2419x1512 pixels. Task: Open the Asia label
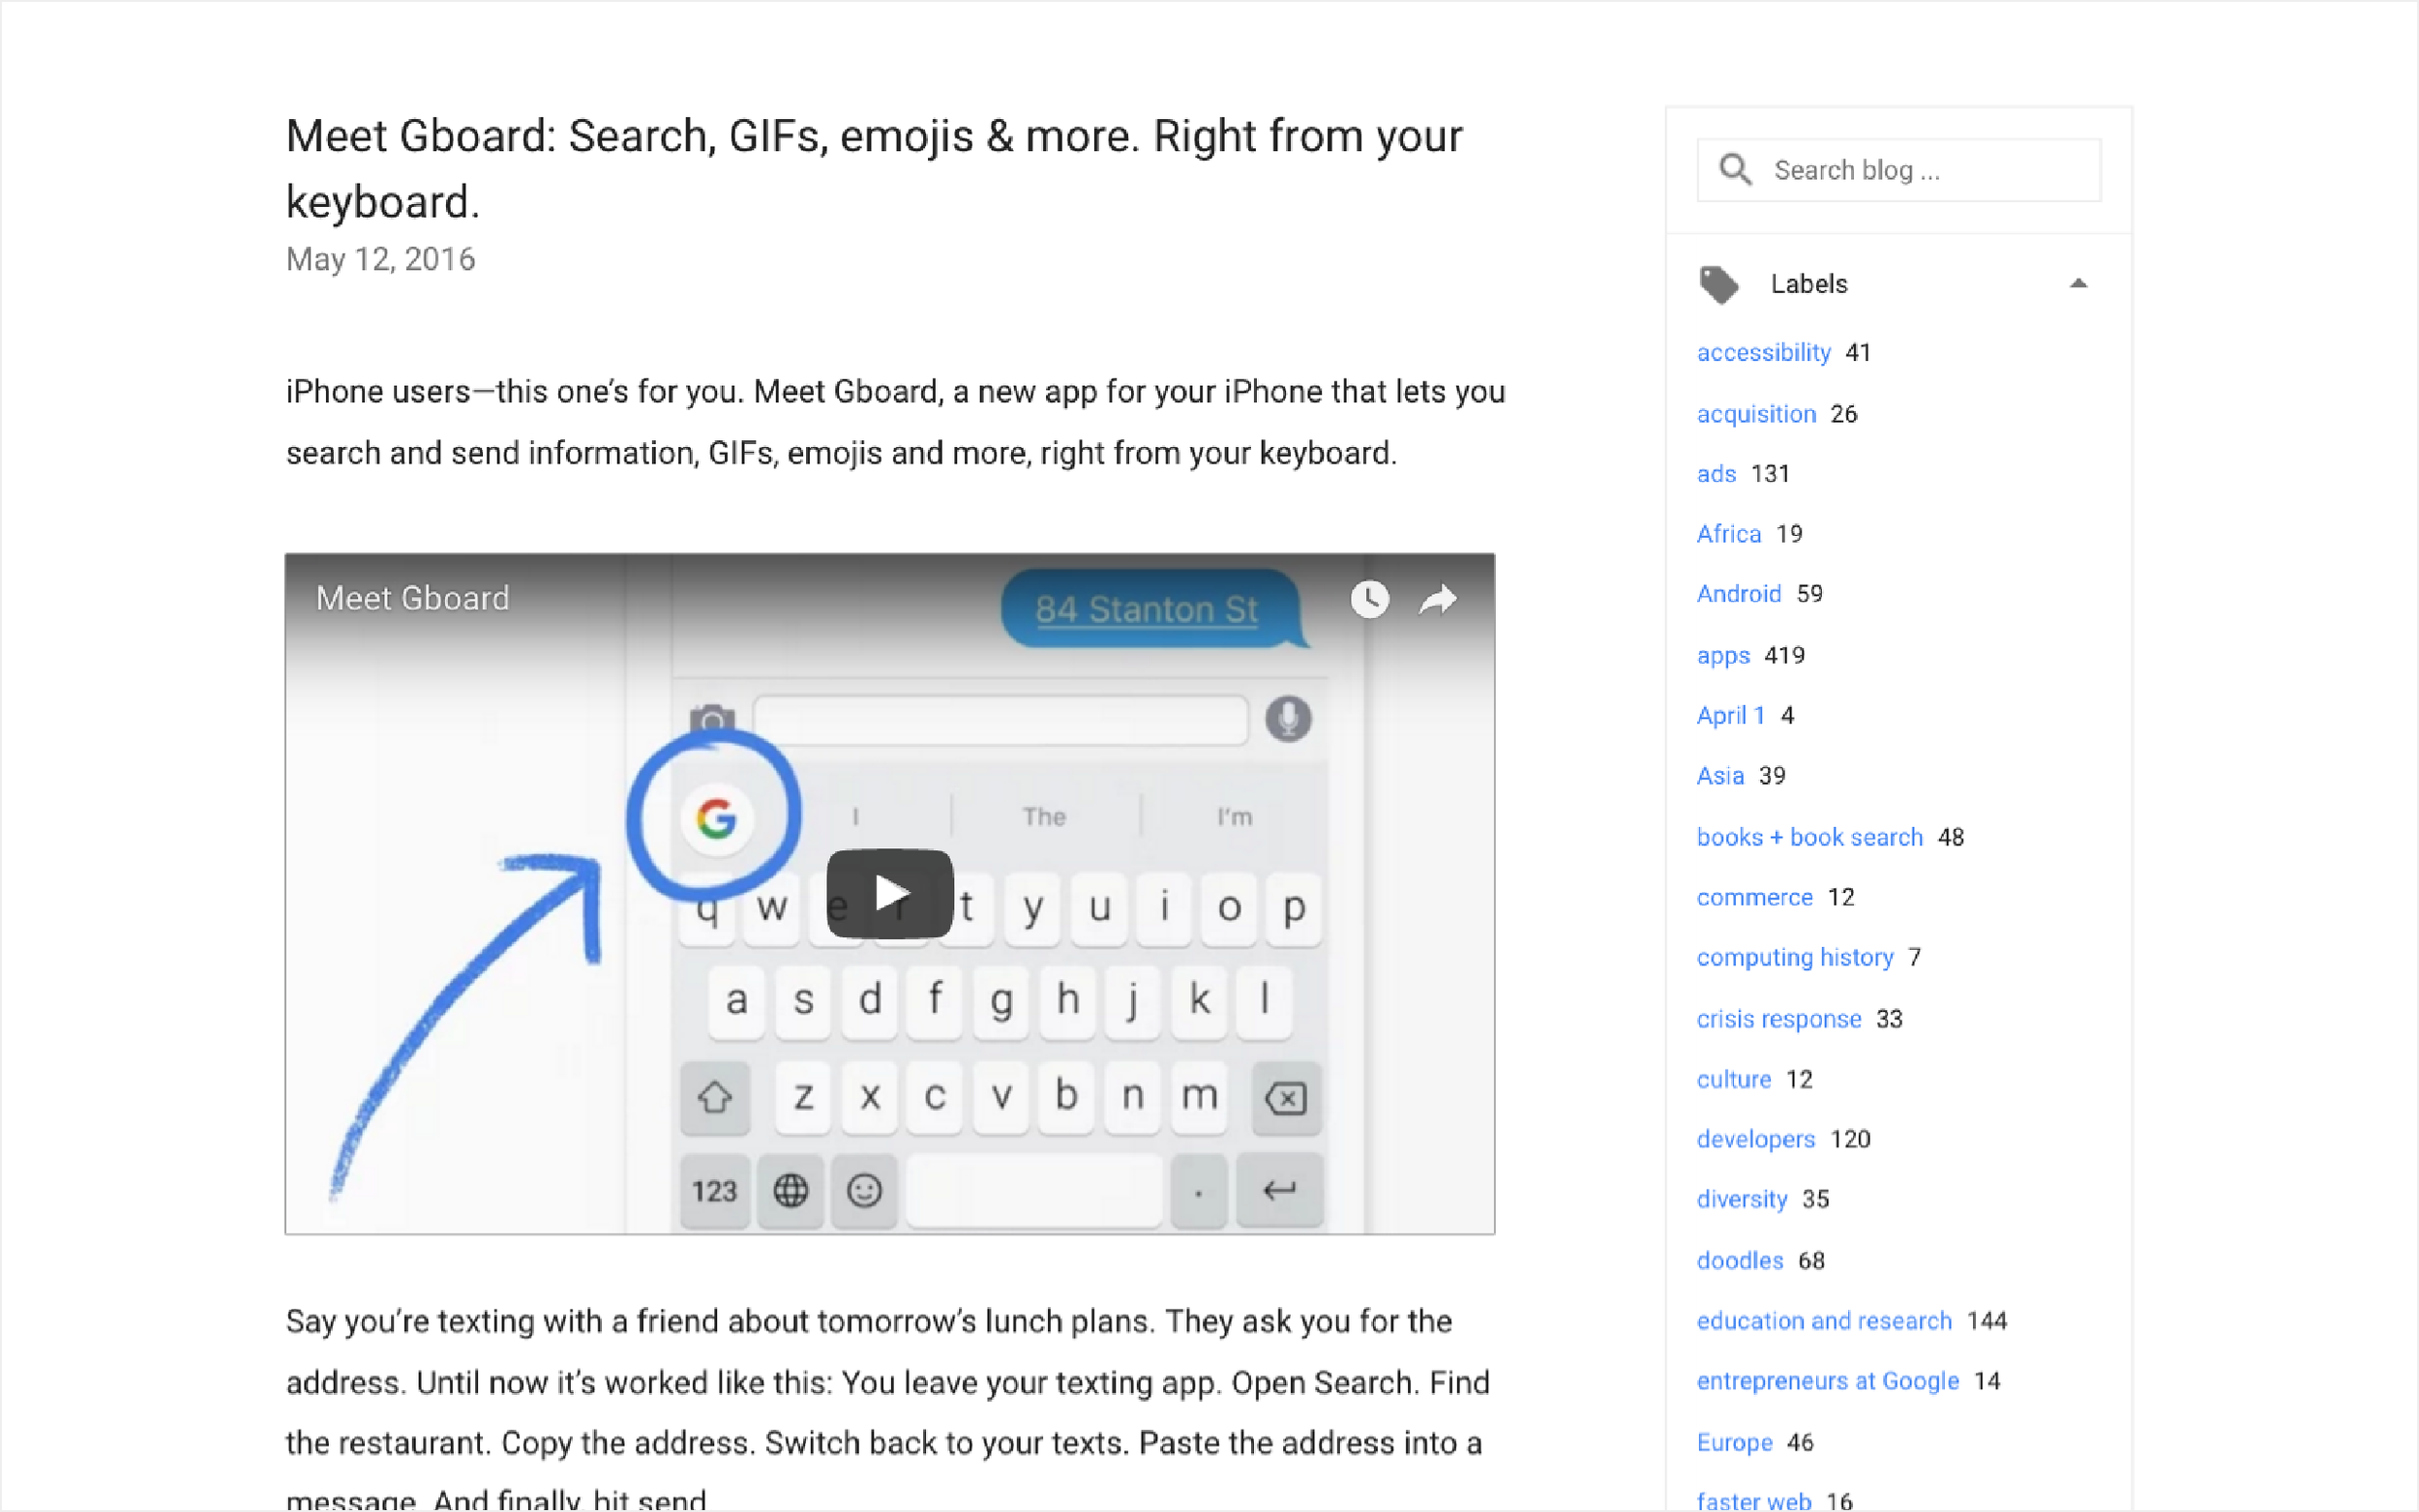click(x=1720, y=776)
